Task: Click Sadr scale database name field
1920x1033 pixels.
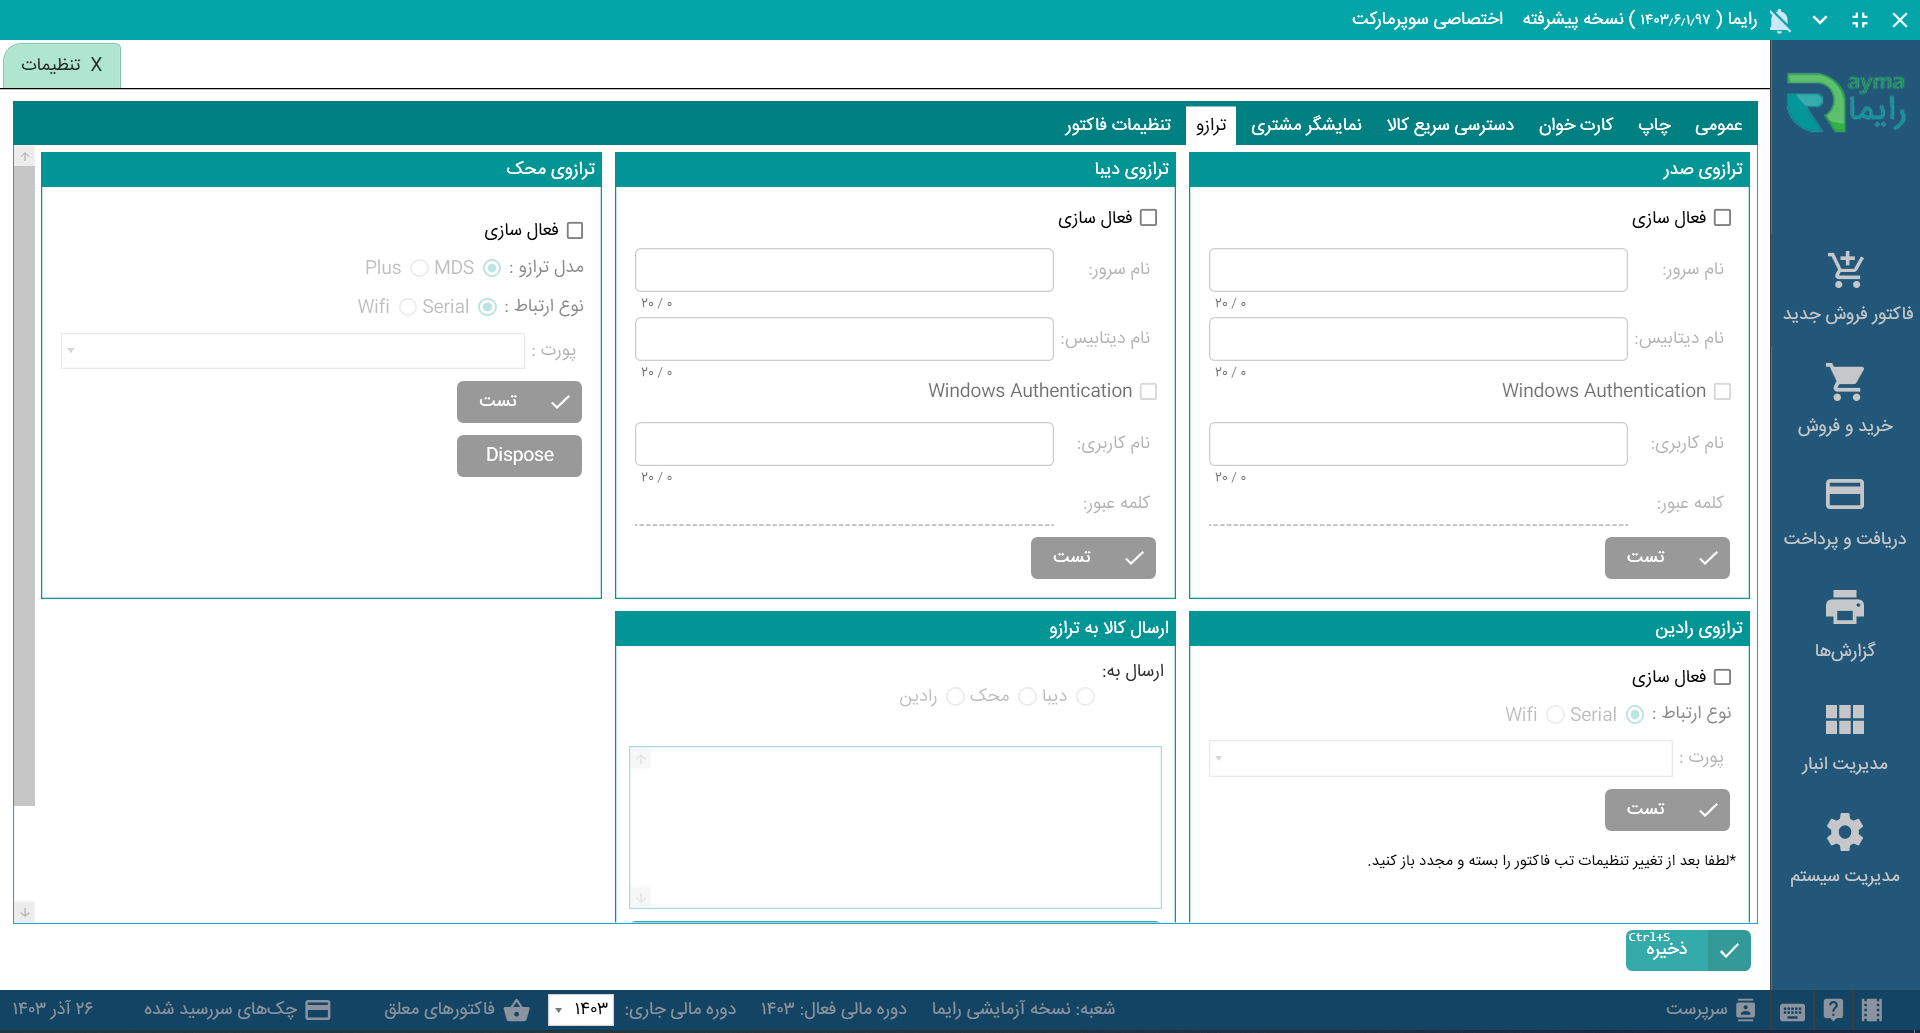Action: pos(1418,339)
